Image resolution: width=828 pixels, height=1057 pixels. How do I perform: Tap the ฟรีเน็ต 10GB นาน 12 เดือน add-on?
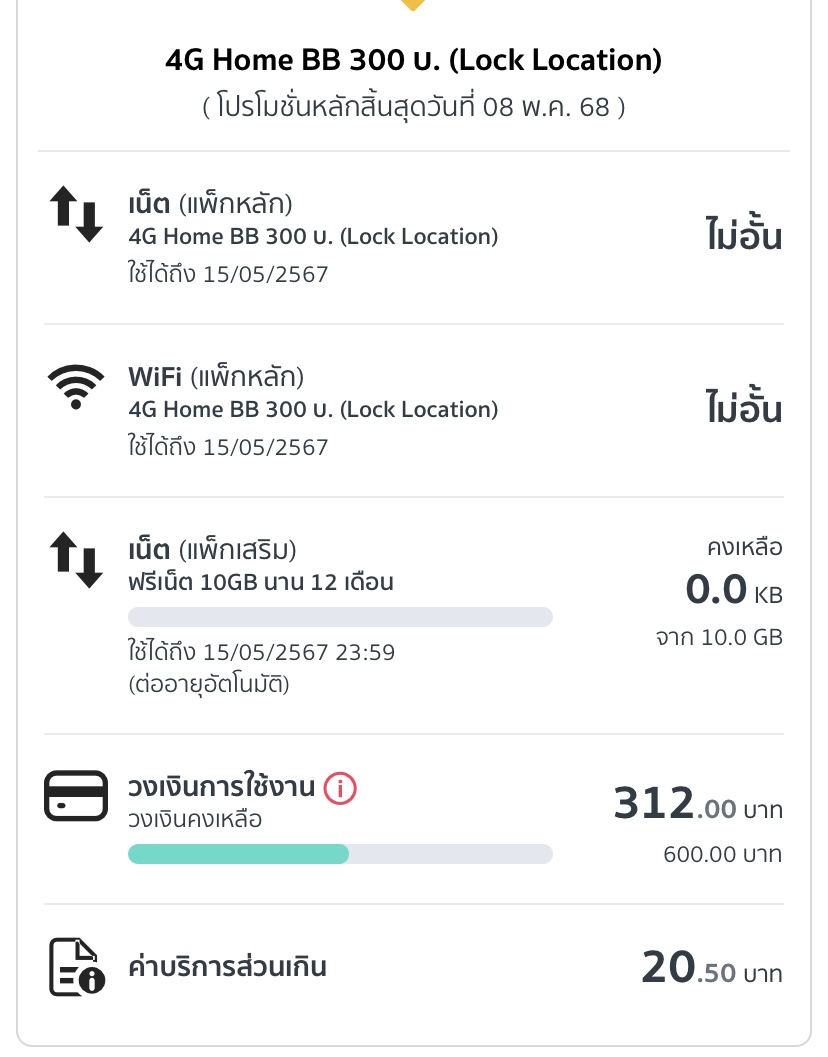pyautogui.click(x=261, y=582)
